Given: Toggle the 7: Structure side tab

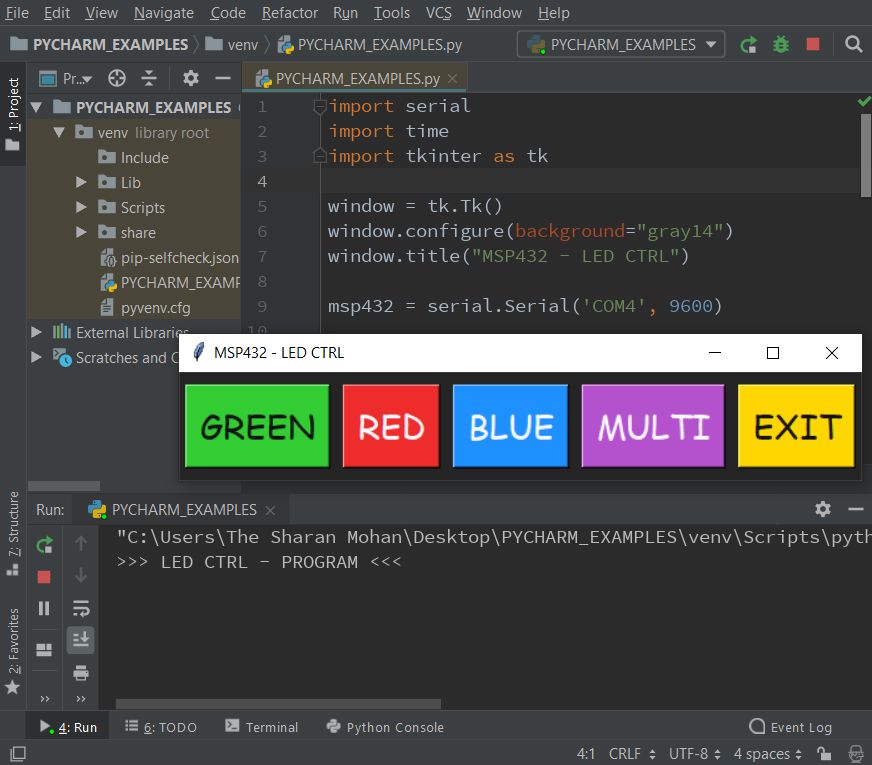Looking at the screenshot, I should click(13, 534).
